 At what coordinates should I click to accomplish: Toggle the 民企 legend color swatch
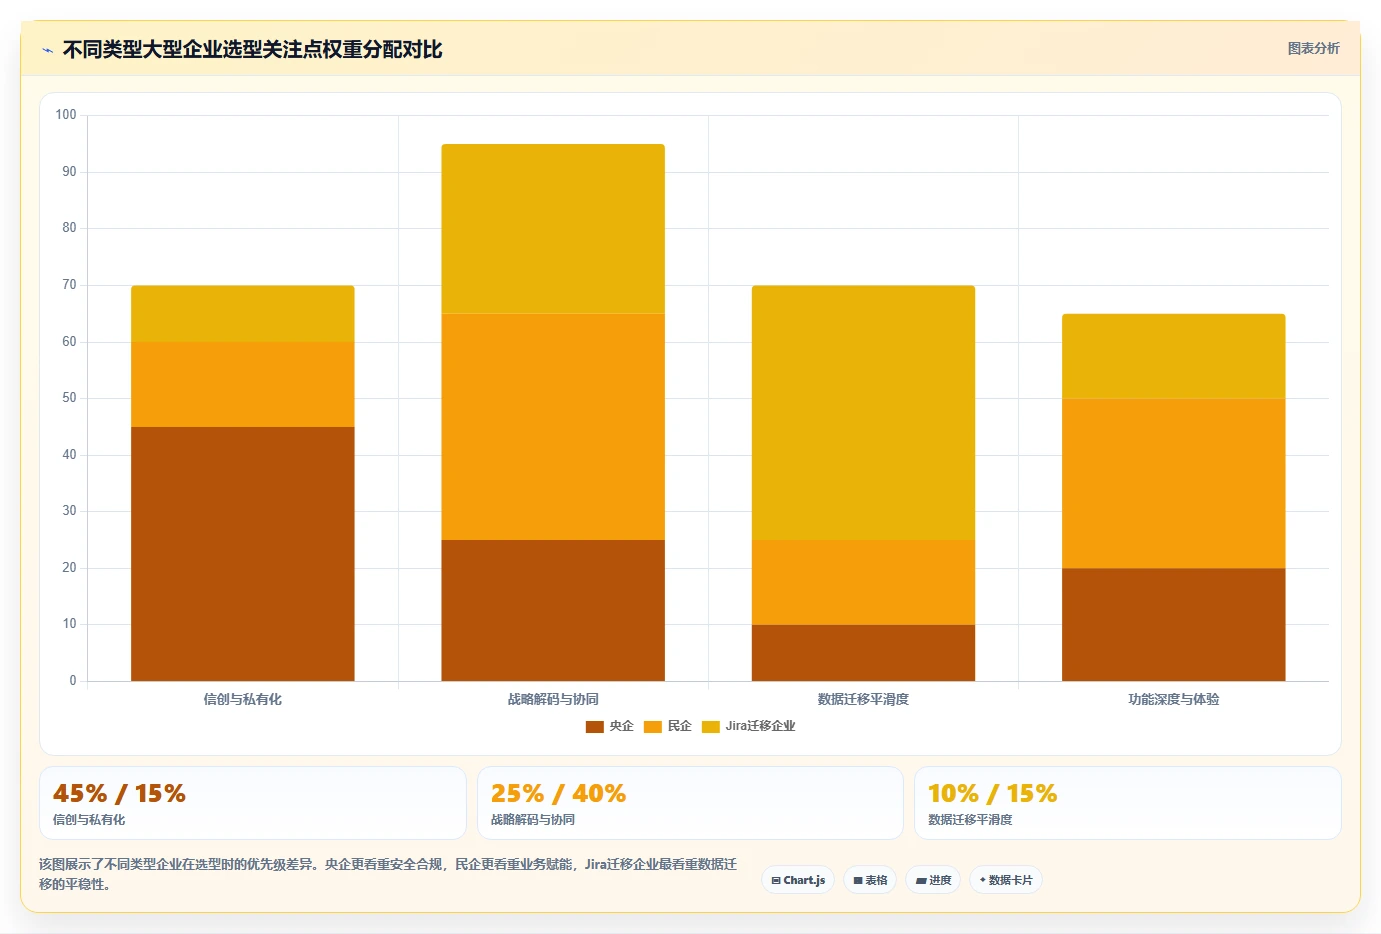pyautogui.click(x=652, y=726)
